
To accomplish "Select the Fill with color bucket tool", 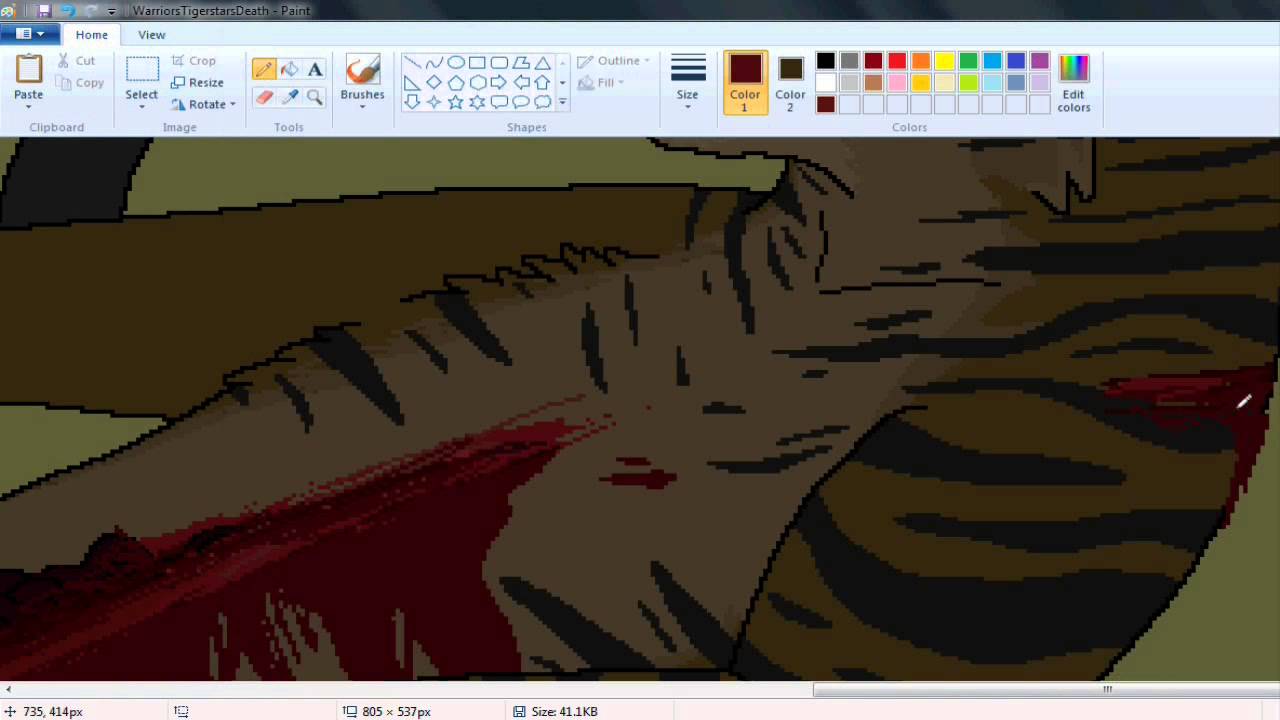I will pos(289,69).
